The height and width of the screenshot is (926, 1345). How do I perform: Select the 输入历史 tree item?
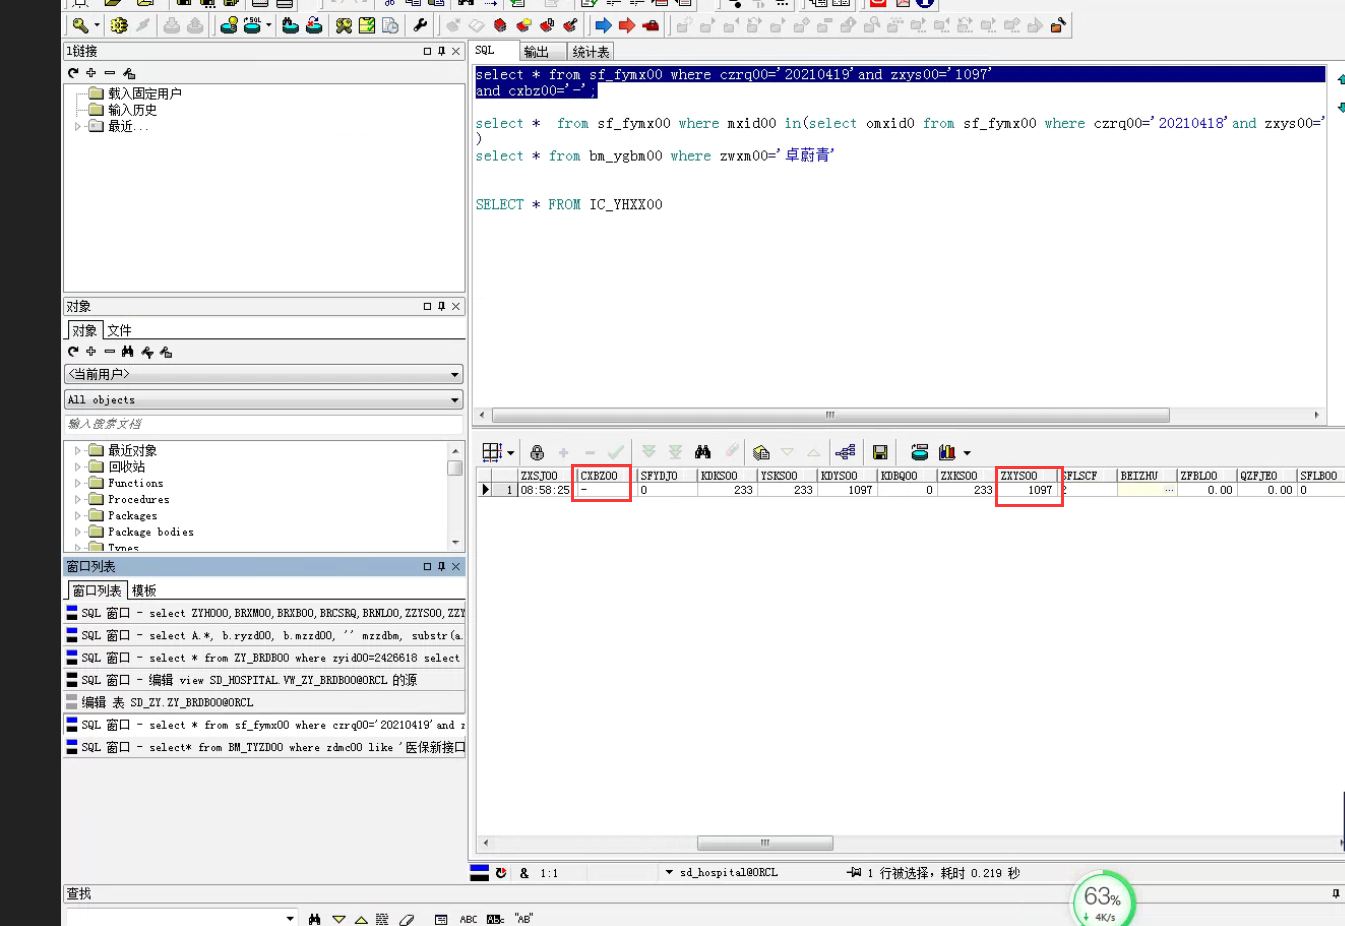pos(132,110)
